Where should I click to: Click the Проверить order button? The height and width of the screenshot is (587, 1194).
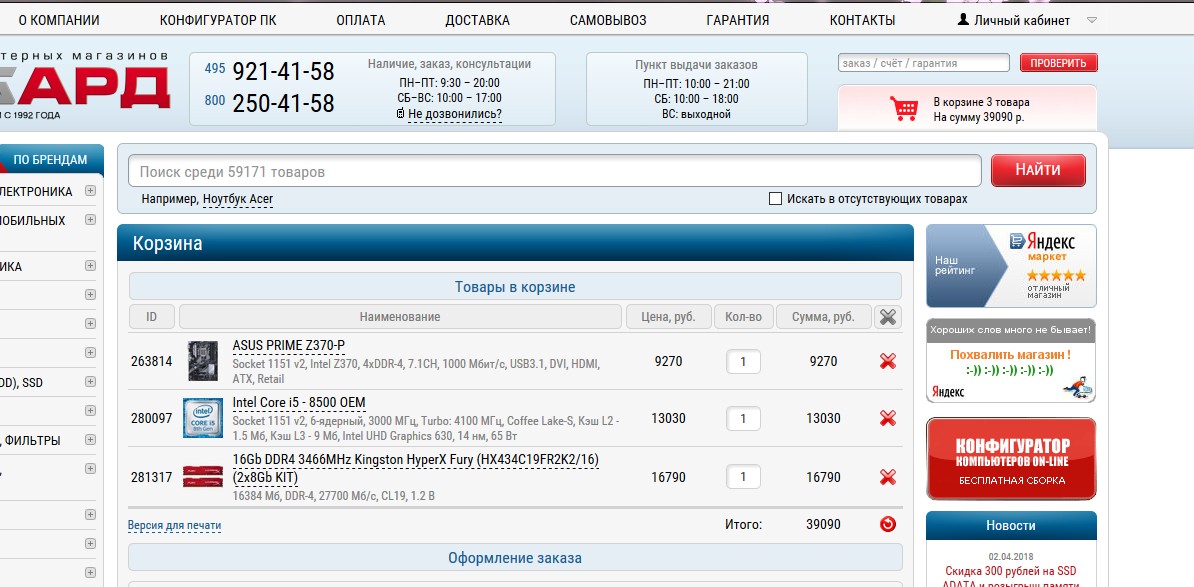pos(1058,63)
